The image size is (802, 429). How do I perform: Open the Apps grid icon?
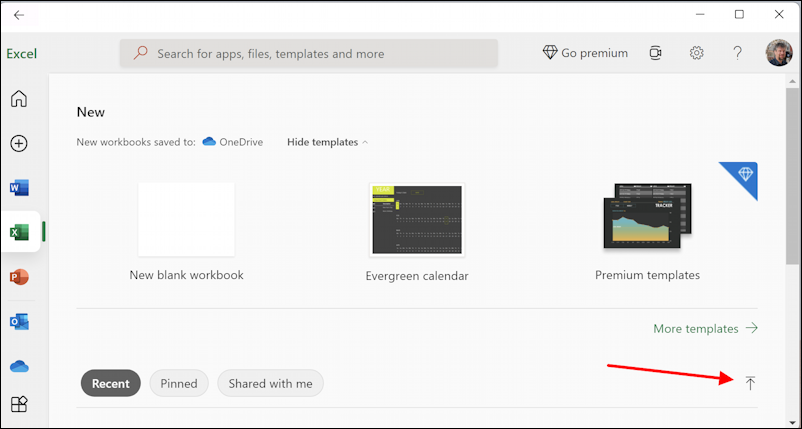point(19,404)
